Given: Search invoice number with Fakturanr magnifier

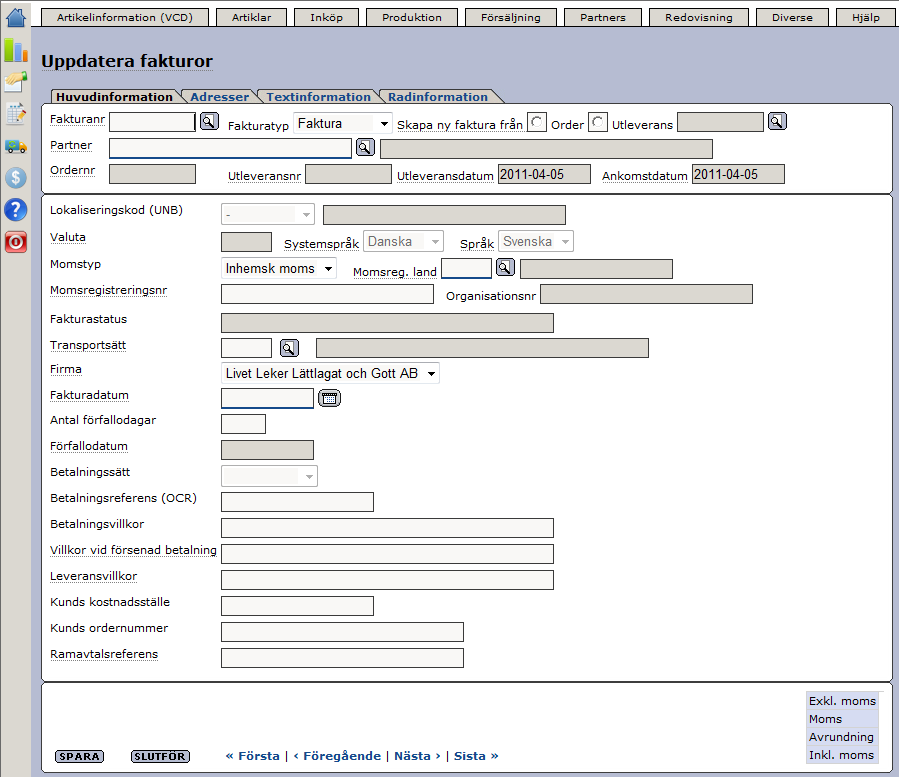Looking at the screenshot, I should pyautogui.click(x=209, y=122).
